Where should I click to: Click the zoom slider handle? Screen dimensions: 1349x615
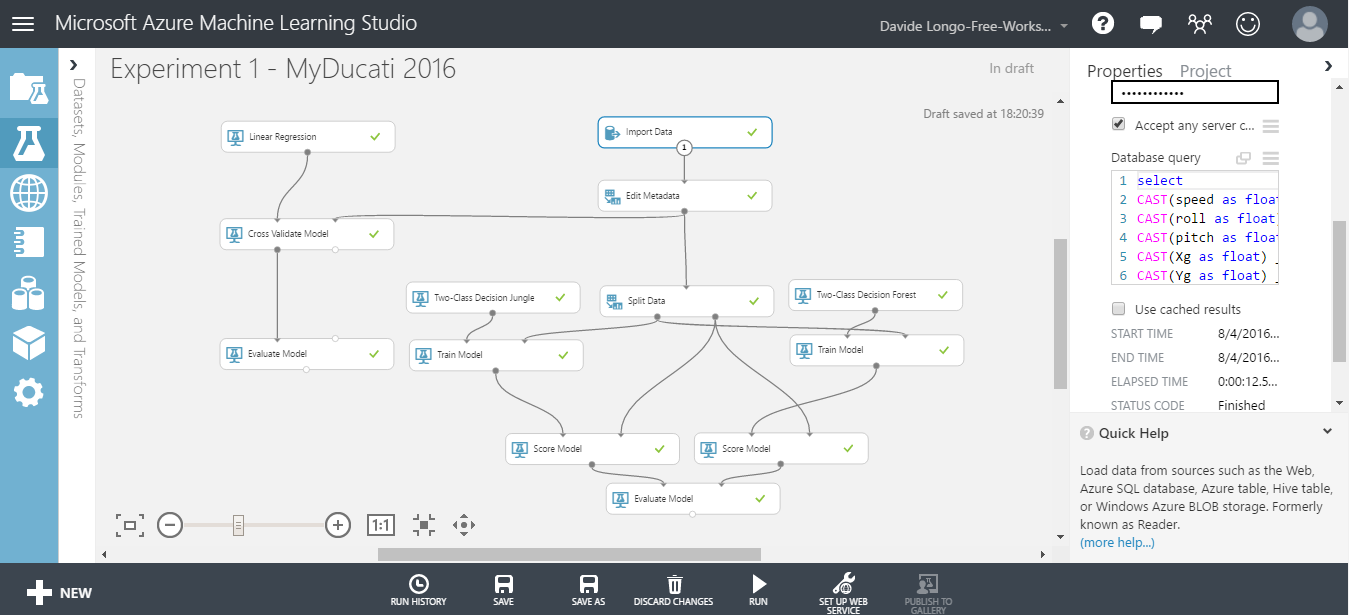(238, 524)
